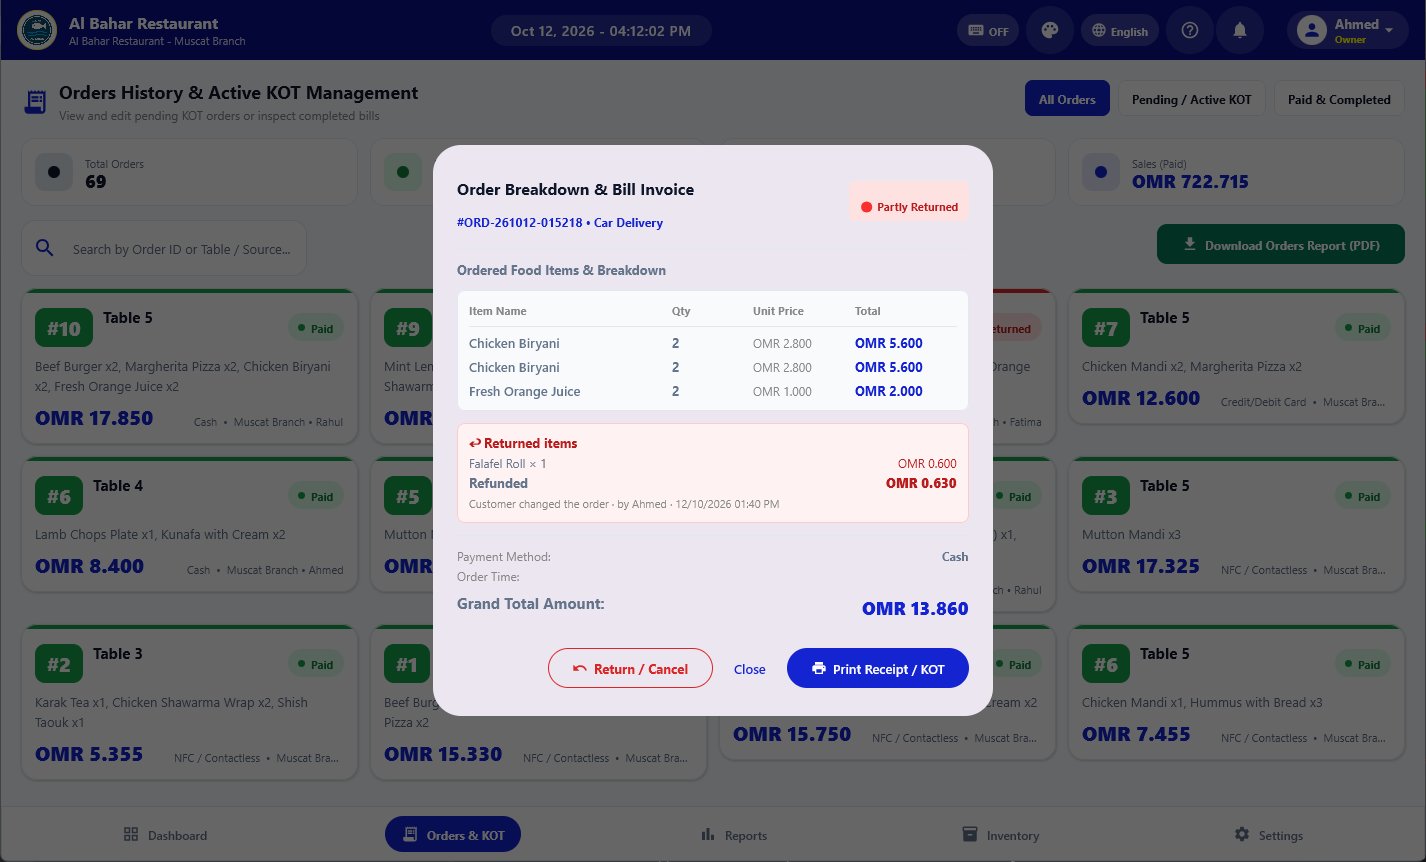Switch to Pending / Active KOT tab

(x=1191, y=99)
